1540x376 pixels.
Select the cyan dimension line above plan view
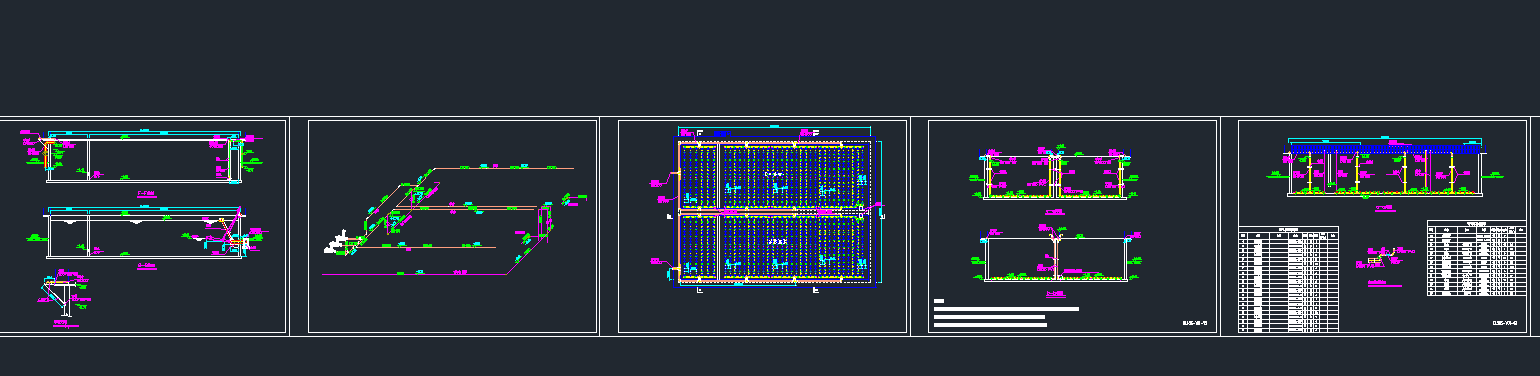[x=776, y=128]
